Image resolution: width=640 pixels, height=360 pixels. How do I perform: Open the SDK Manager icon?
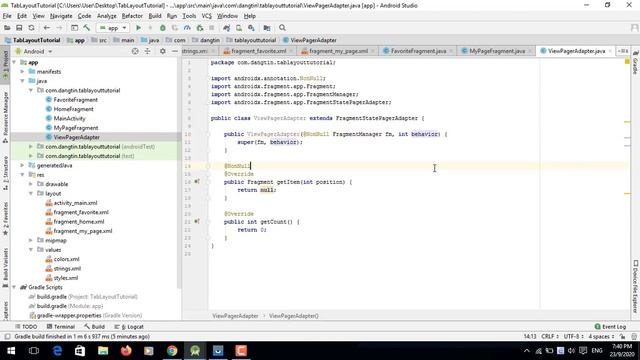tap(251, 28)
